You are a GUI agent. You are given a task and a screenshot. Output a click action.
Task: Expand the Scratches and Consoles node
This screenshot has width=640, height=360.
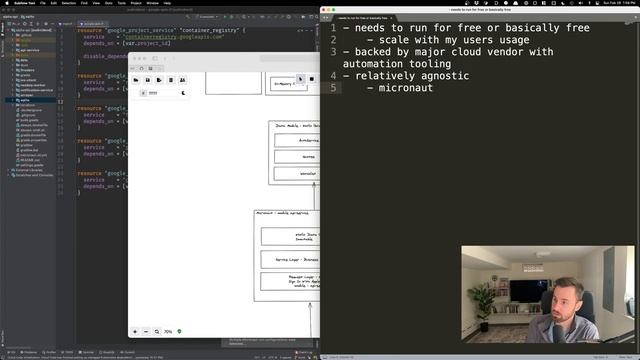click(9, 175)
